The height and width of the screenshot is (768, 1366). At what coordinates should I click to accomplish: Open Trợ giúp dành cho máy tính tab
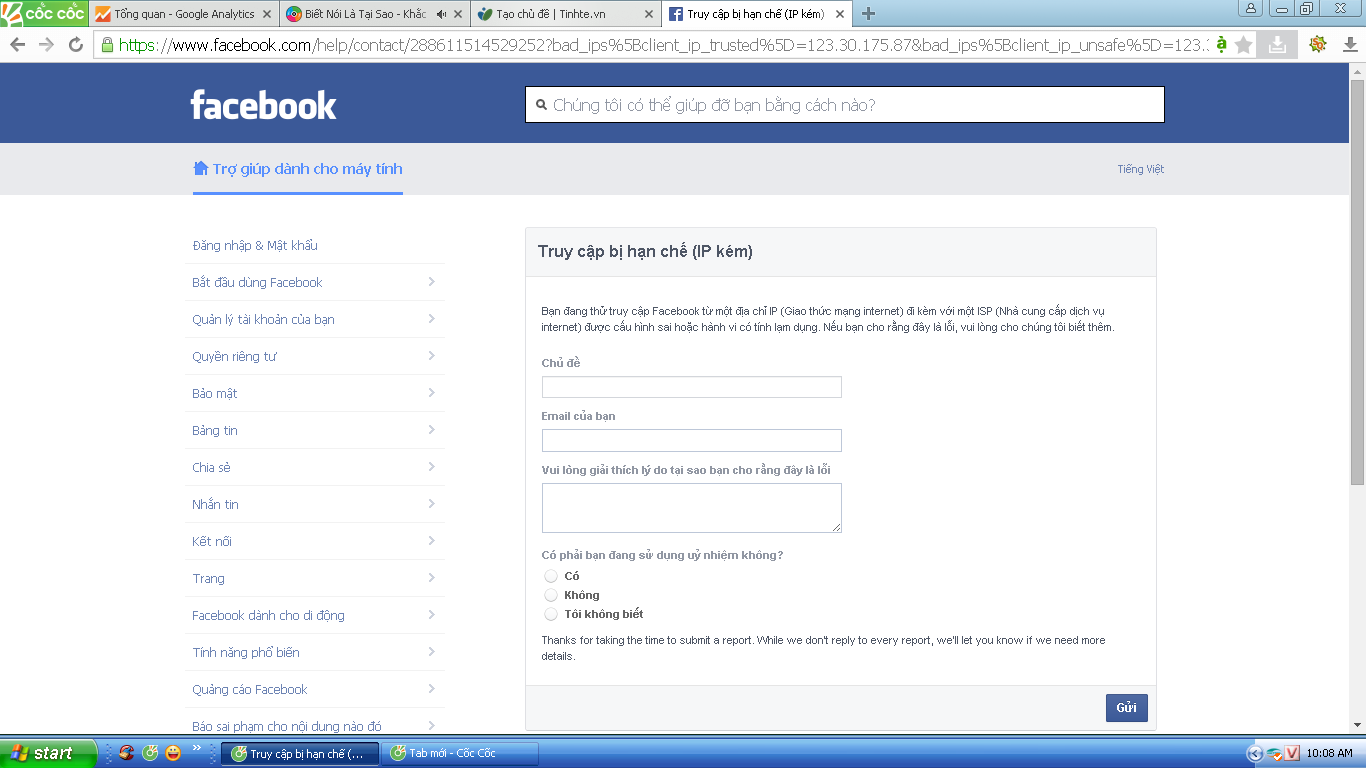[298, 169]
